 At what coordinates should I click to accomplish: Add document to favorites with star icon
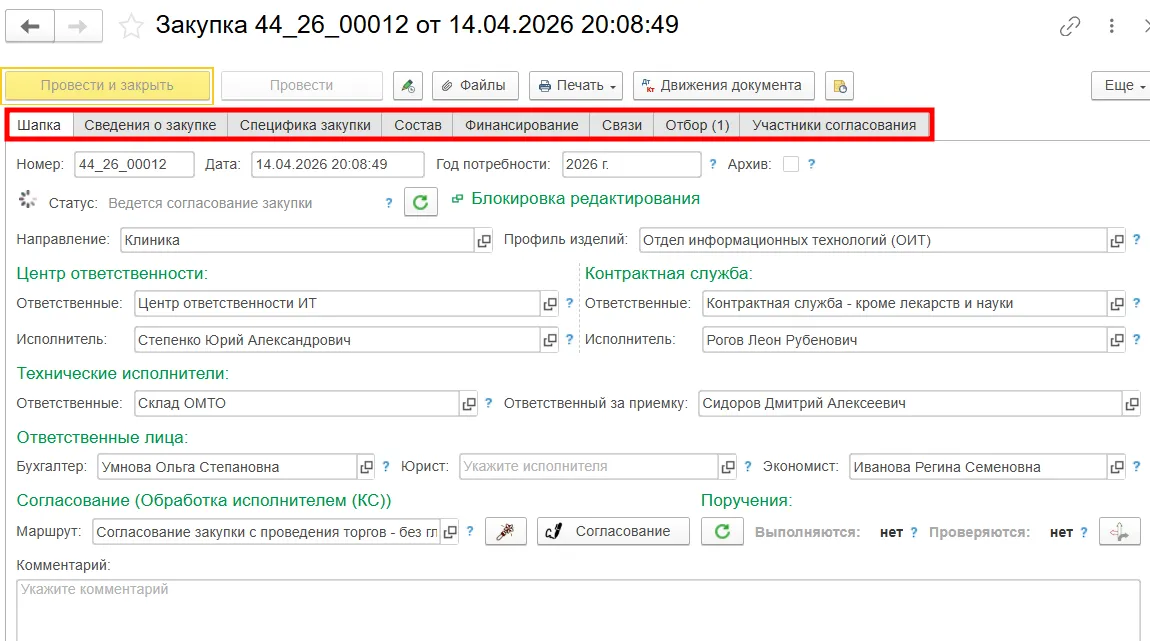point(131,26)
